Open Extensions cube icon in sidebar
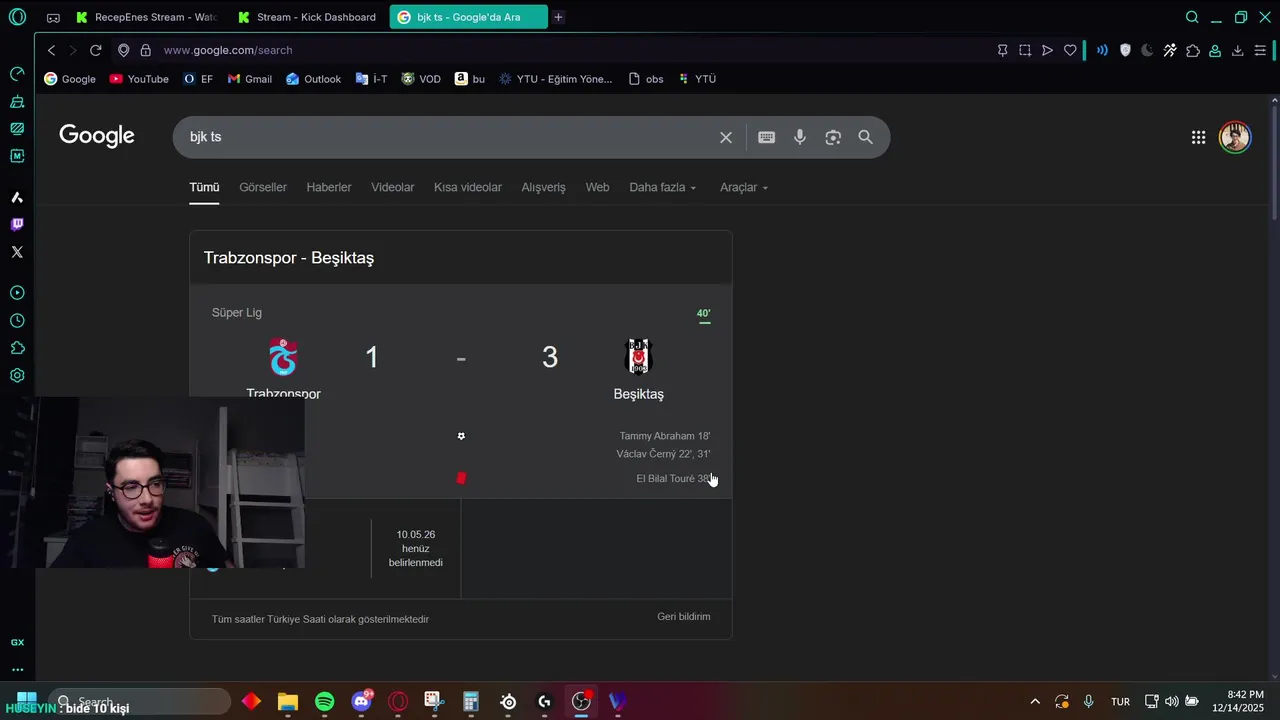Viewport: 1280px width, 720px height. [17, 348]
